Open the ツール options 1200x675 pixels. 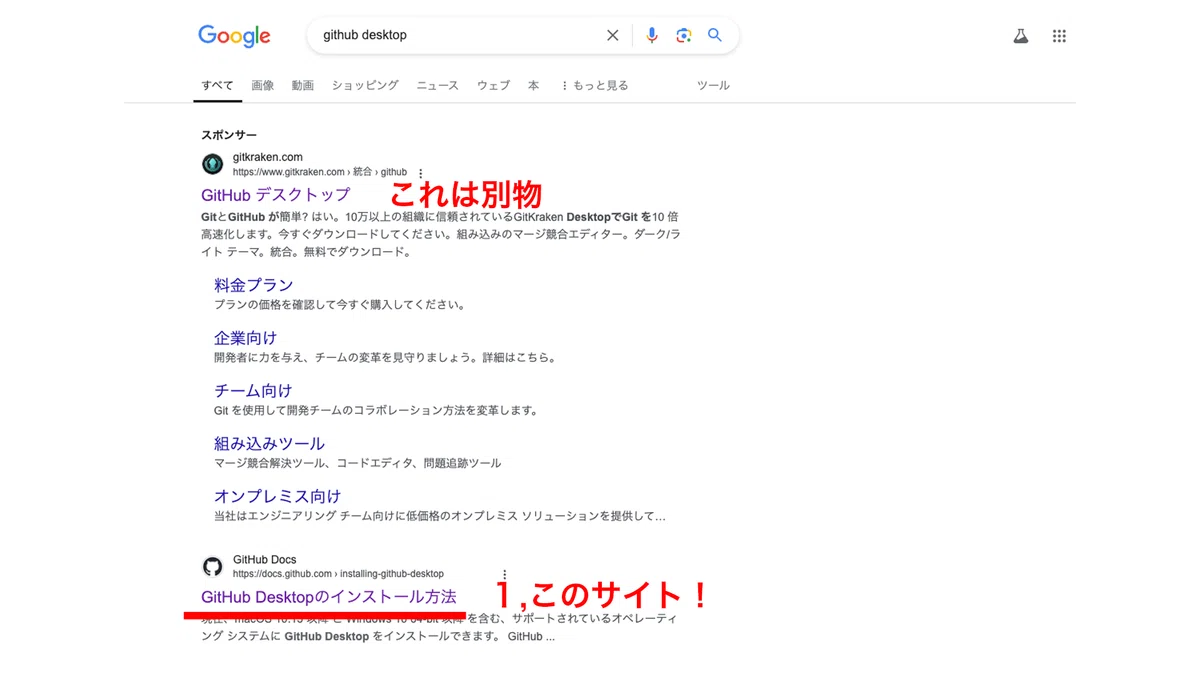point(713,86)
